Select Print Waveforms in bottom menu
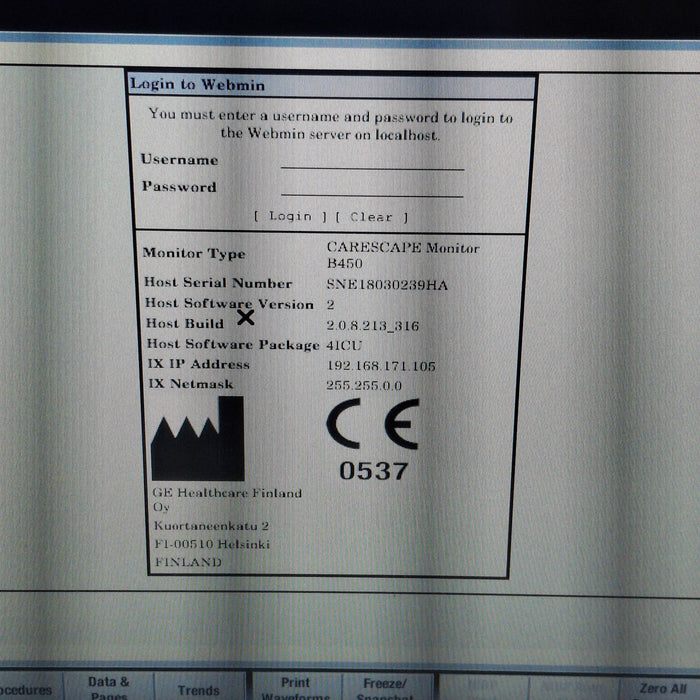The image size is (700, 700). click(296, 687)
